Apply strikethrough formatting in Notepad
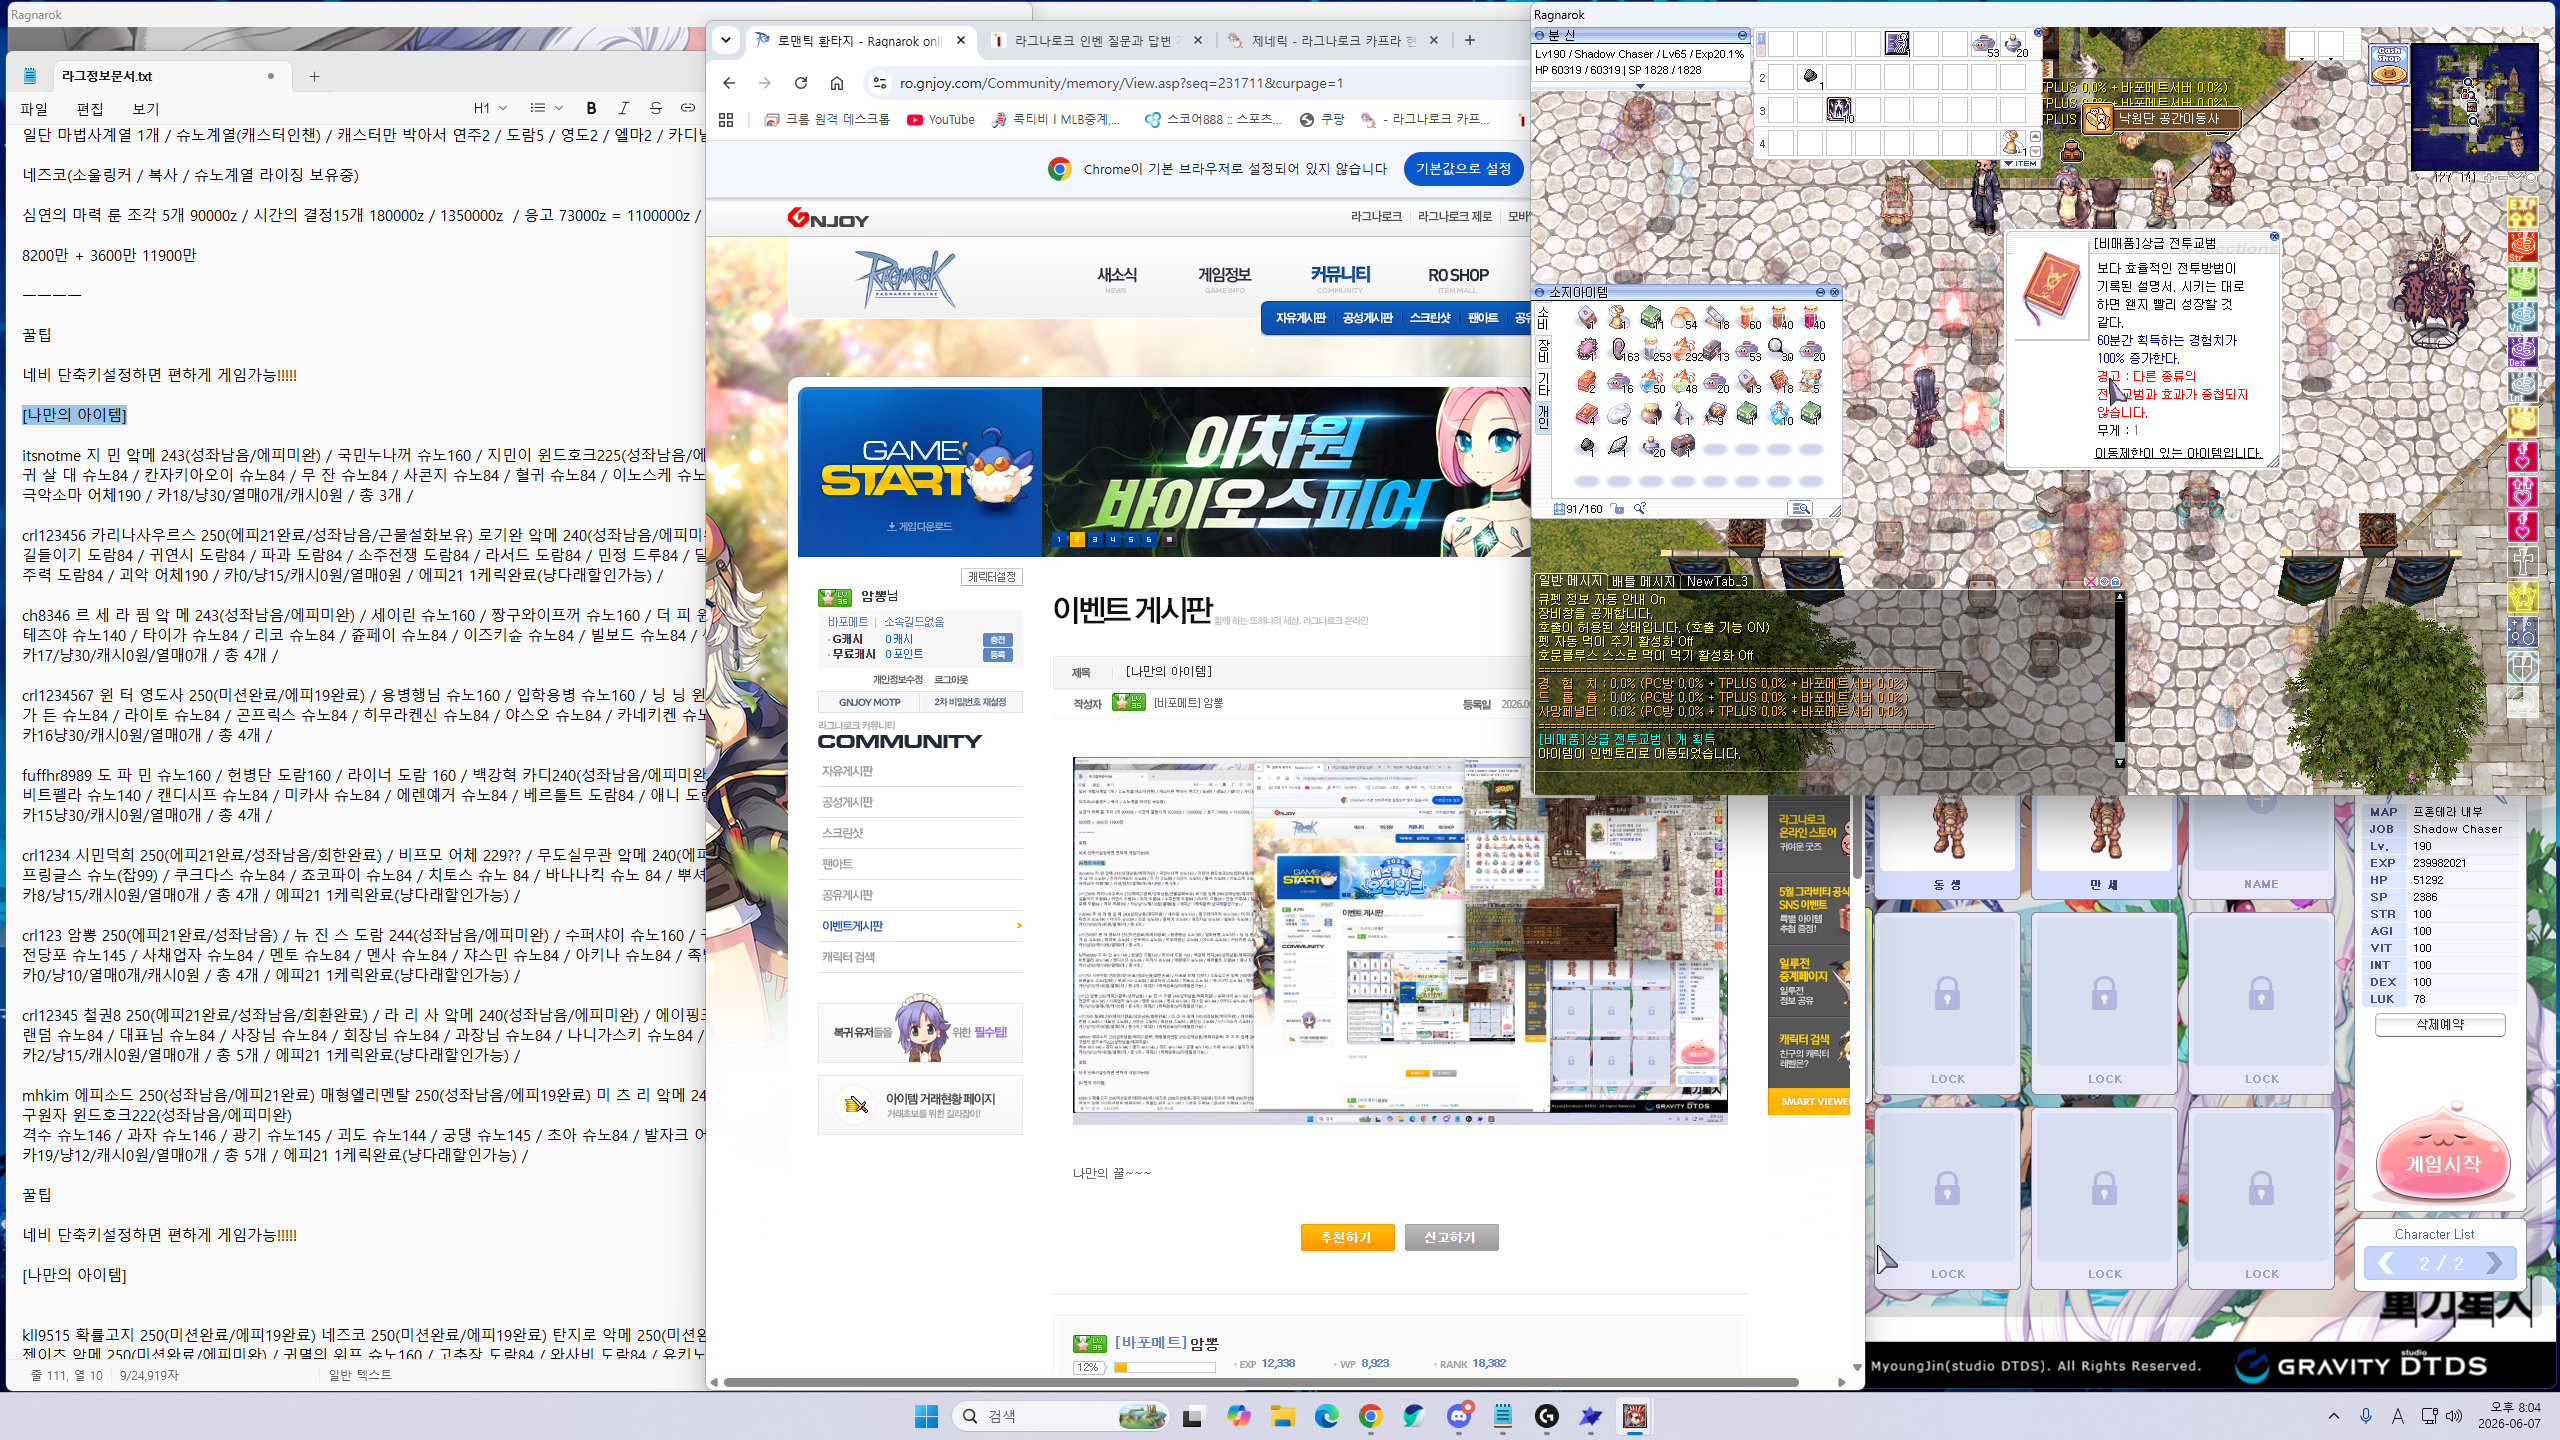The height and width of the screenshot is (1440, 2560). [x=655, y=108]
